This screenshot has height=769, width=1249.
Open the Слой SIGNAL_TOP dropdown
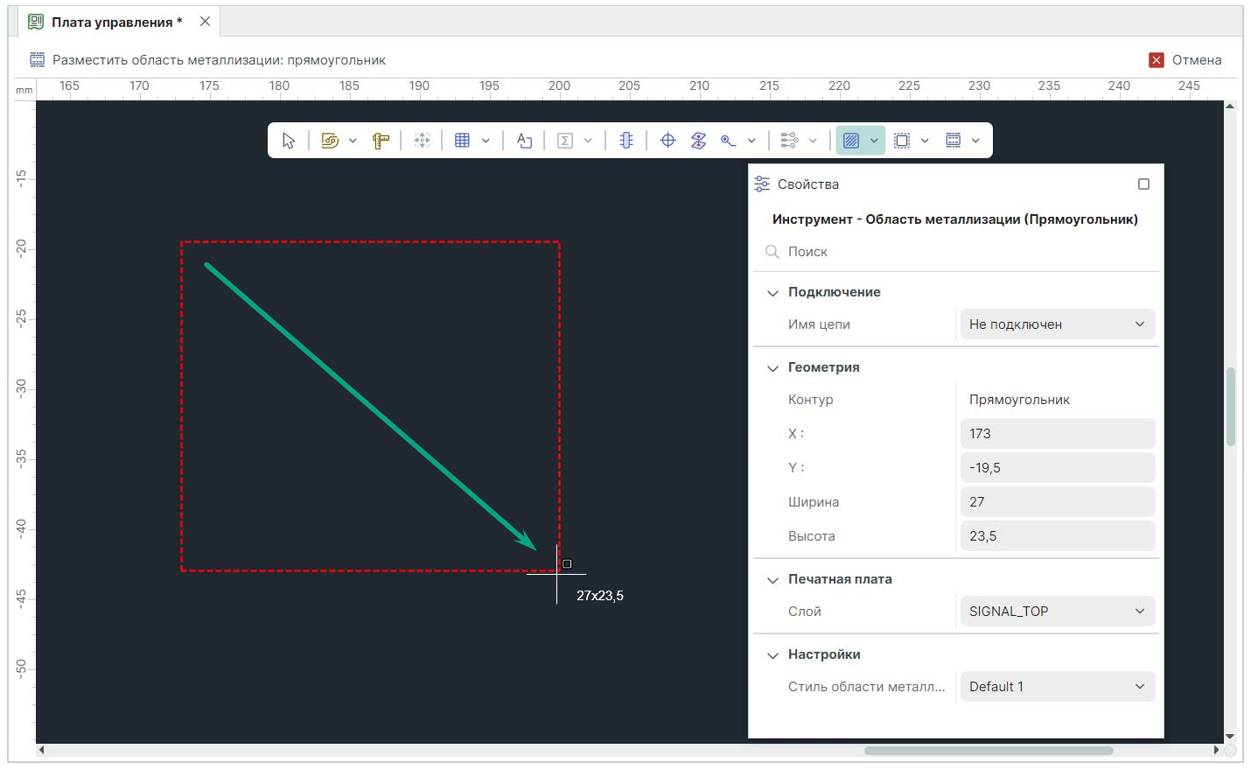coord(1057,611)
